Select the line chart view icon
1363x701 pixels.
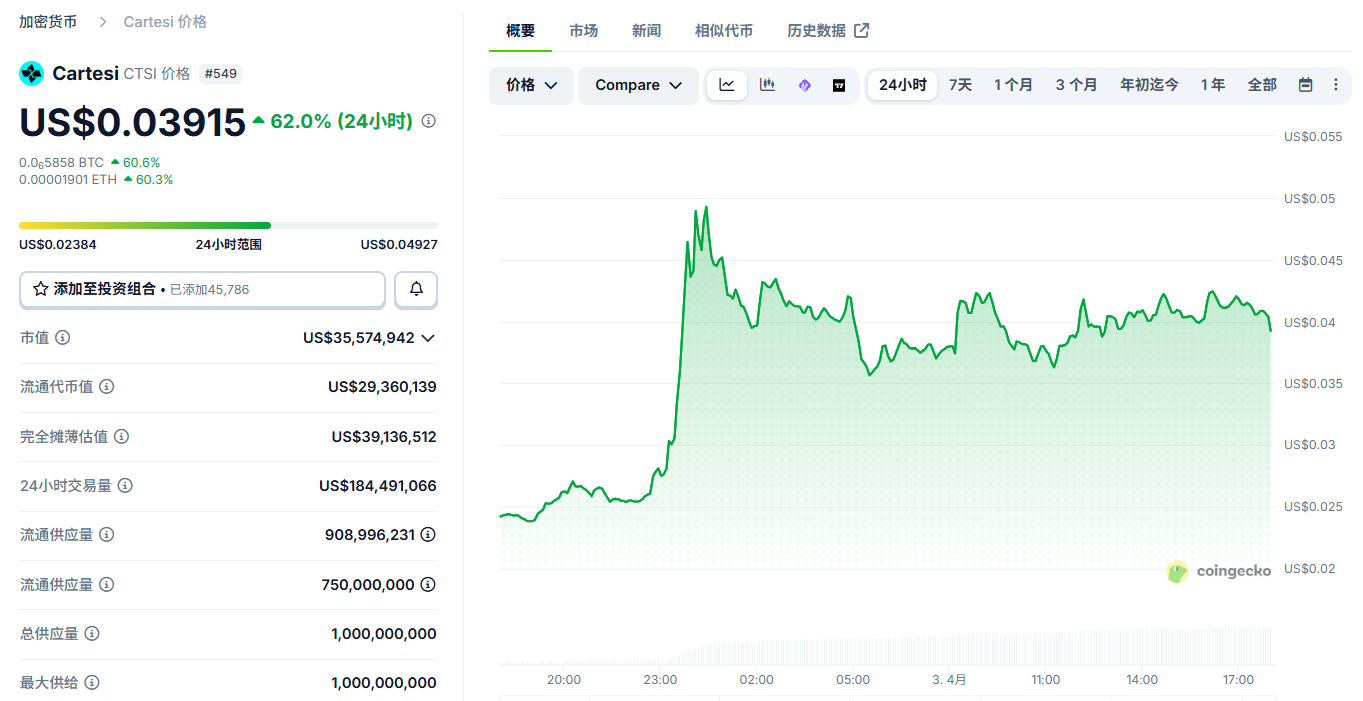coord(726,85)
